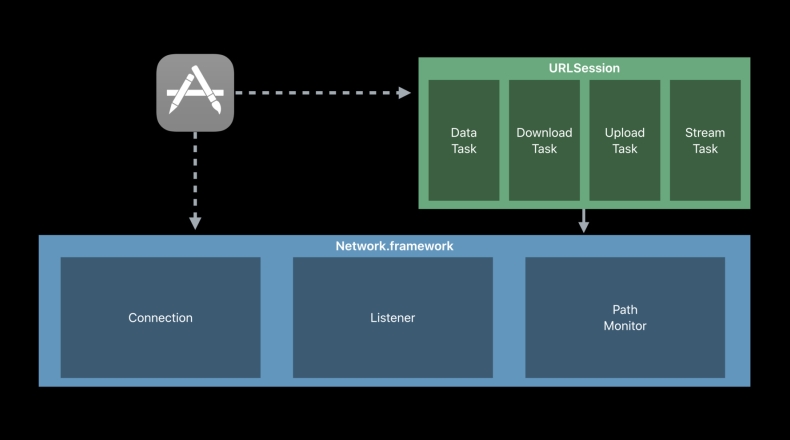This screenshot has width=790, height=440.
Task: Select the Download Task box
Action: [x=544, y=140]
